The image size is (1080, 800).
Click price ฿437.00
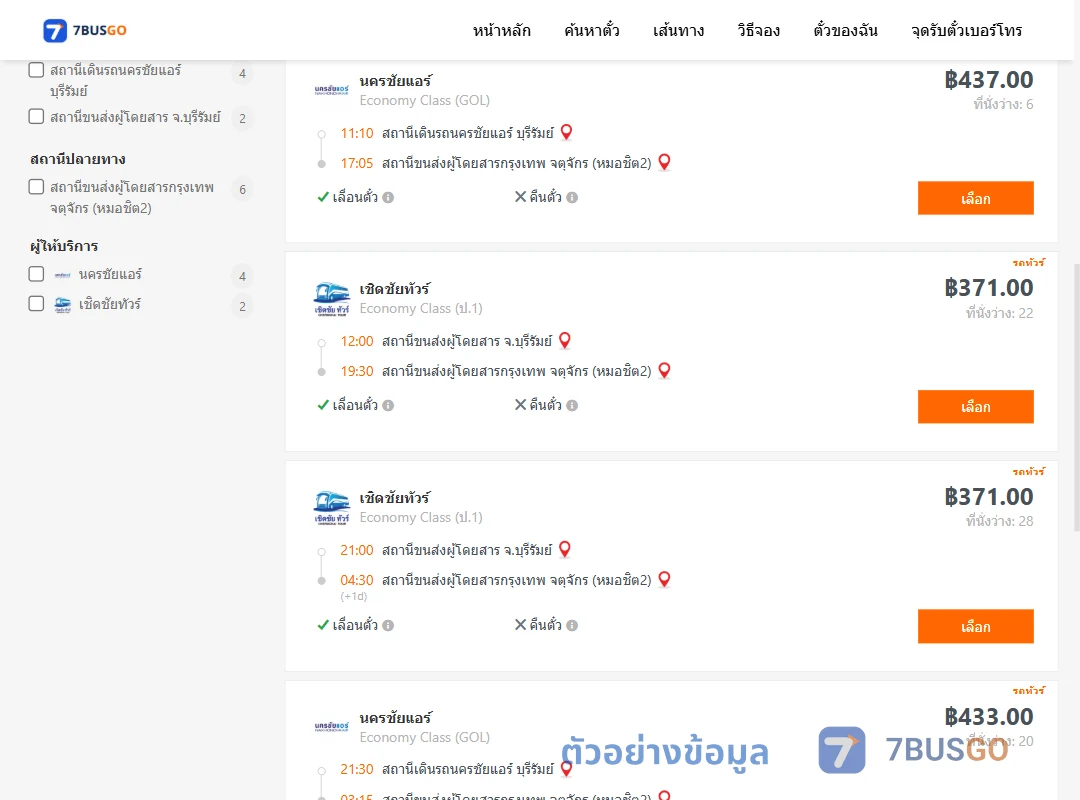pos(988,80)
